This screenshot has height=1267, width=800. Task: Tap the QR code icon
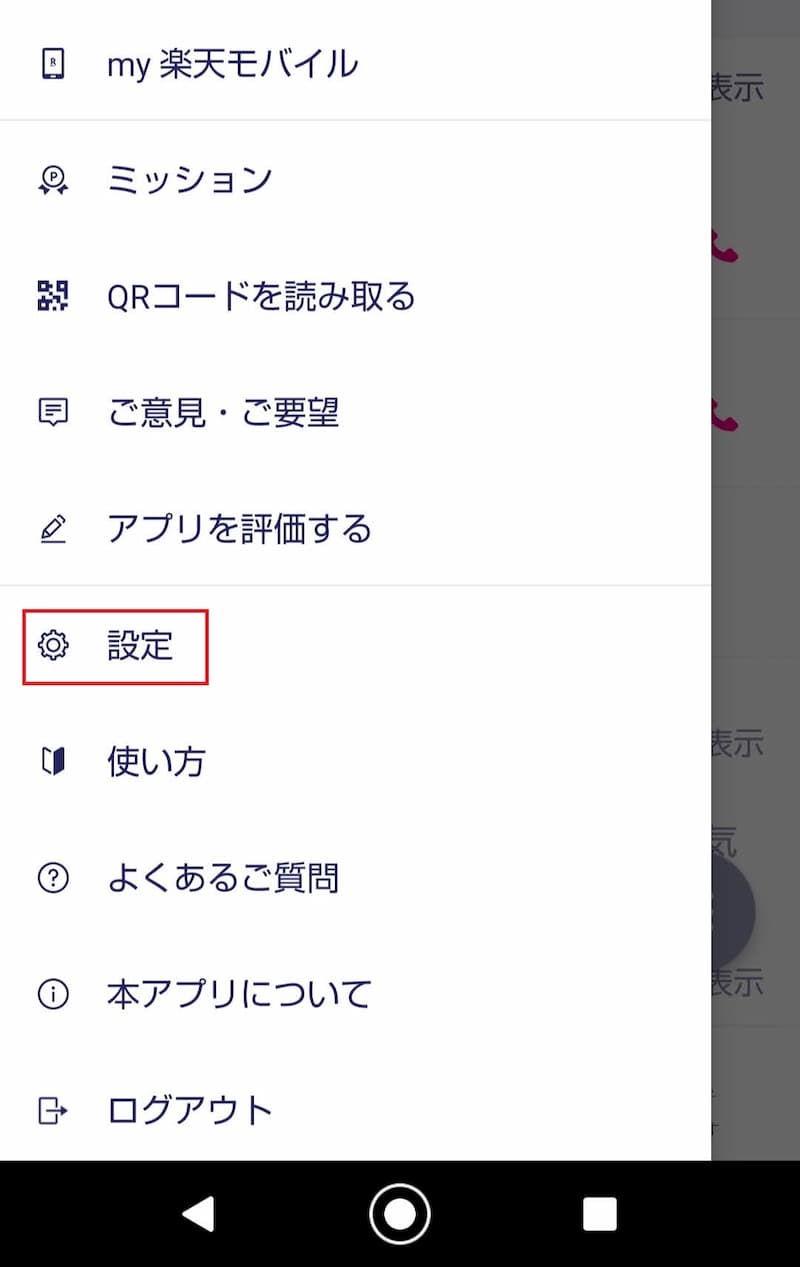(52, 296)
